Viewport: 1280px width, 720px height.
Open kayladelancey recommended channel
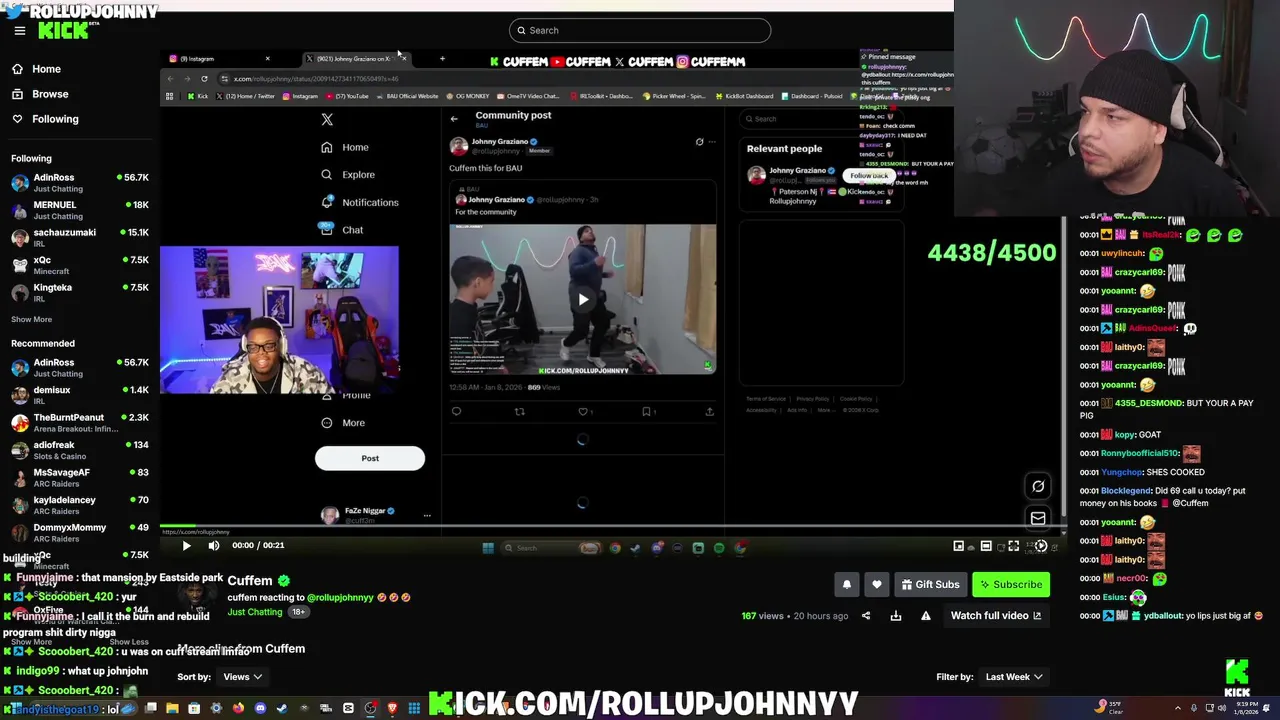pyautogui.click(x=80, y=505)
